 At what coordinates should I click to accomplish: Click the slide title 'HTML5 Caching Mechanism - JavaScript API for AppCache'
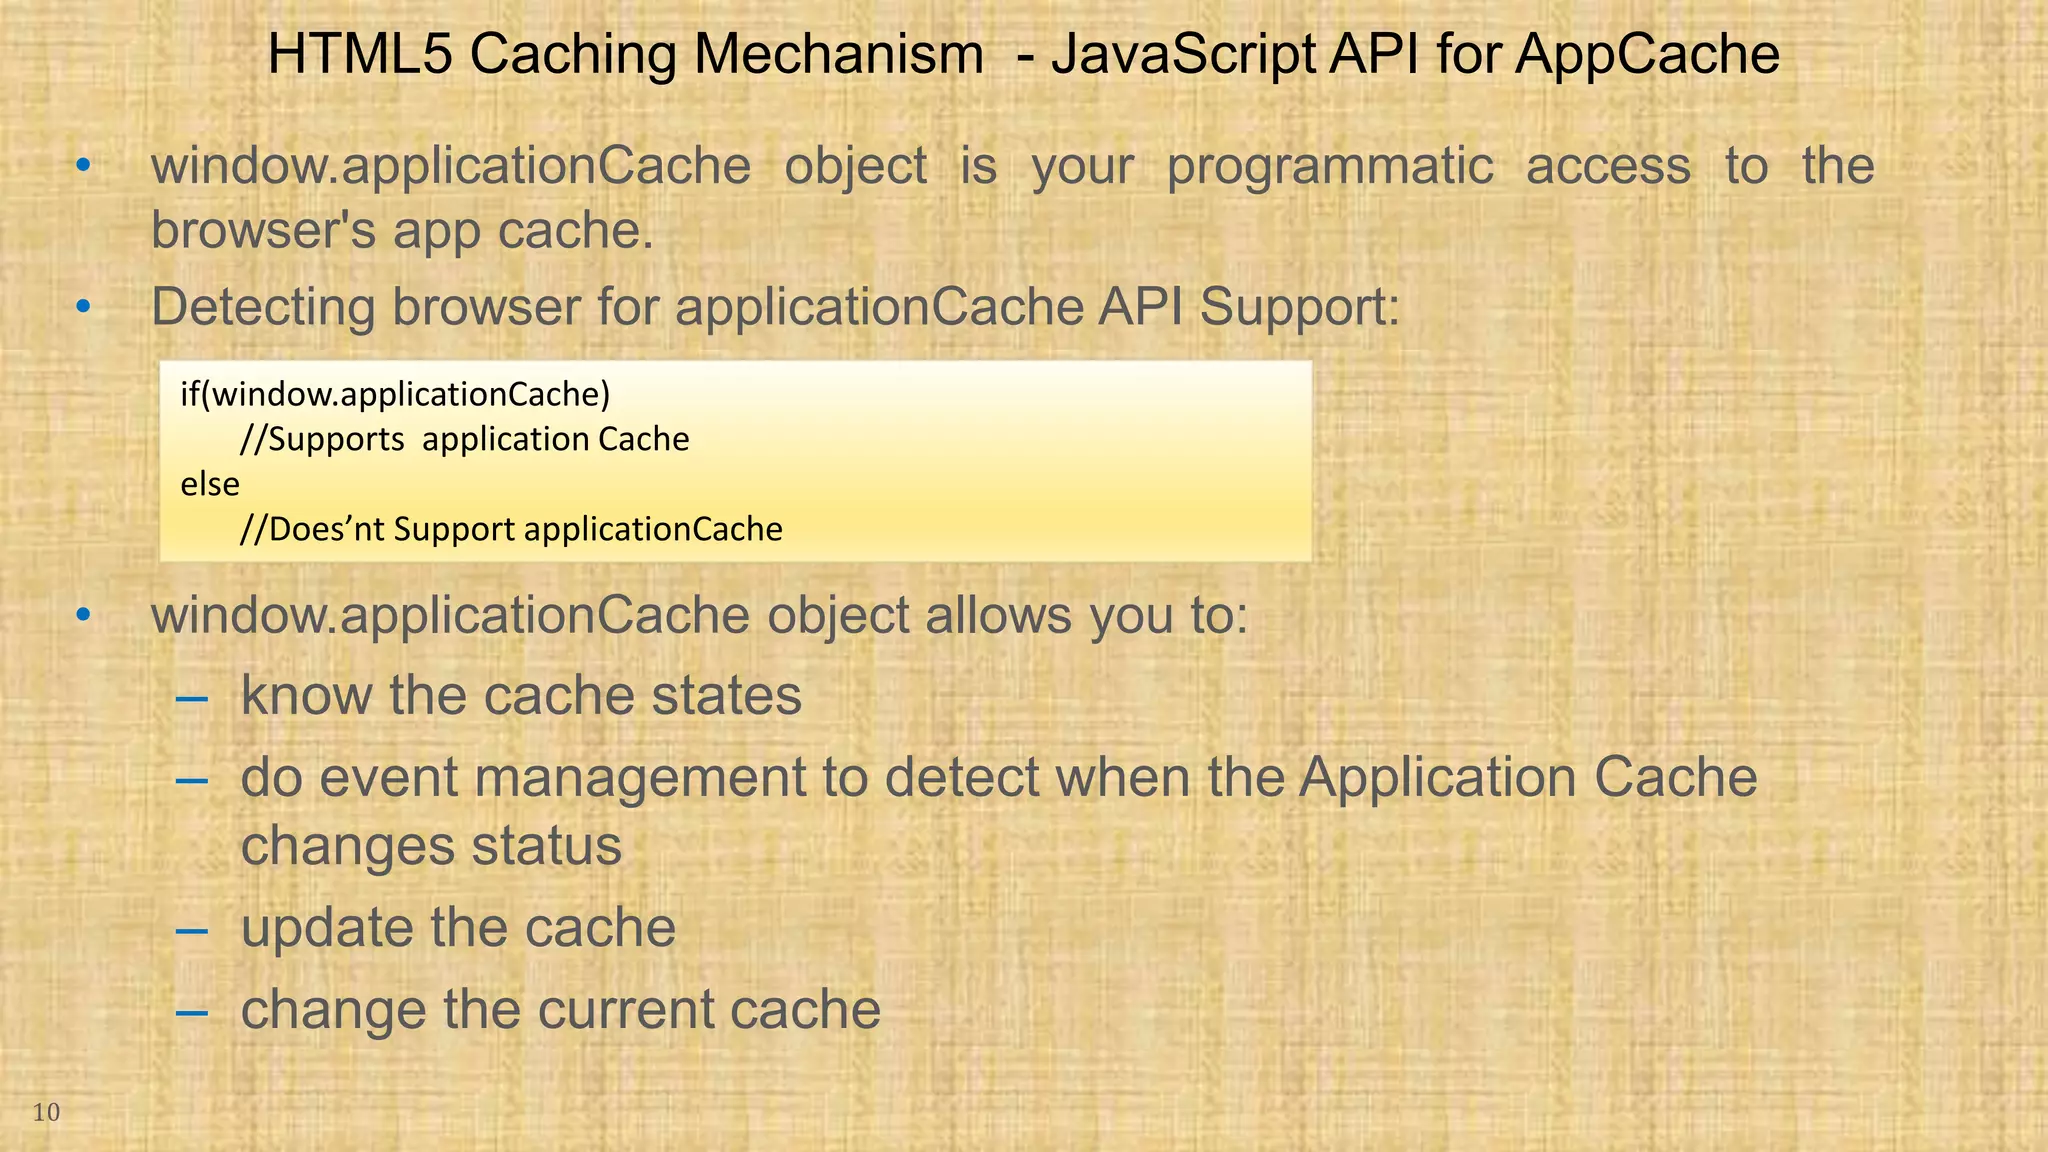[x=1023, y=54]
